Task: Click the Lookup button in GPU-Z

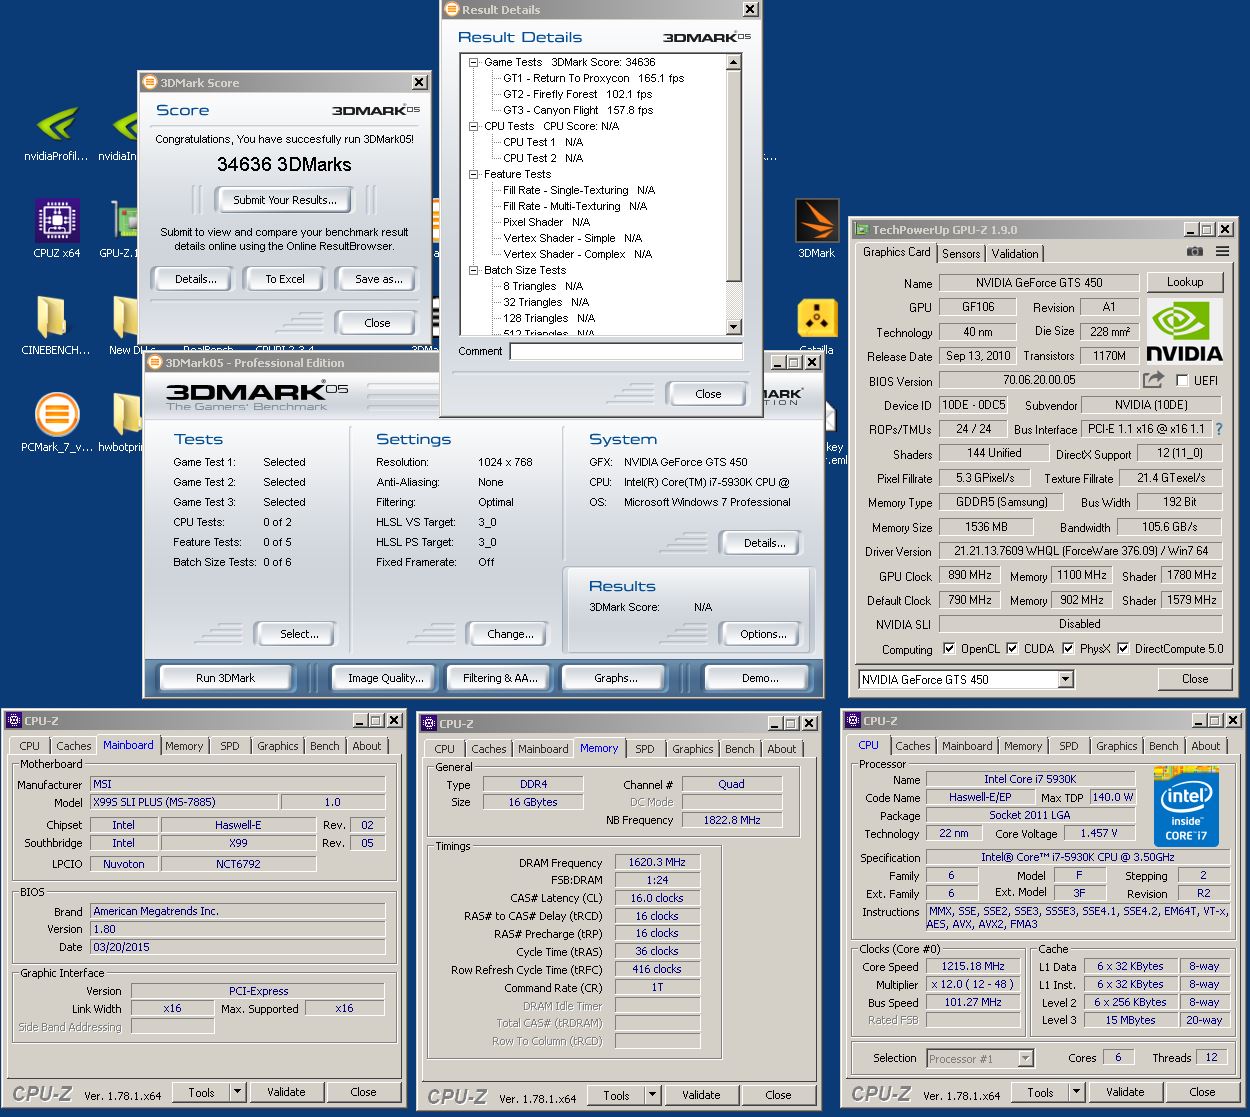Action: click(1185, 282)
